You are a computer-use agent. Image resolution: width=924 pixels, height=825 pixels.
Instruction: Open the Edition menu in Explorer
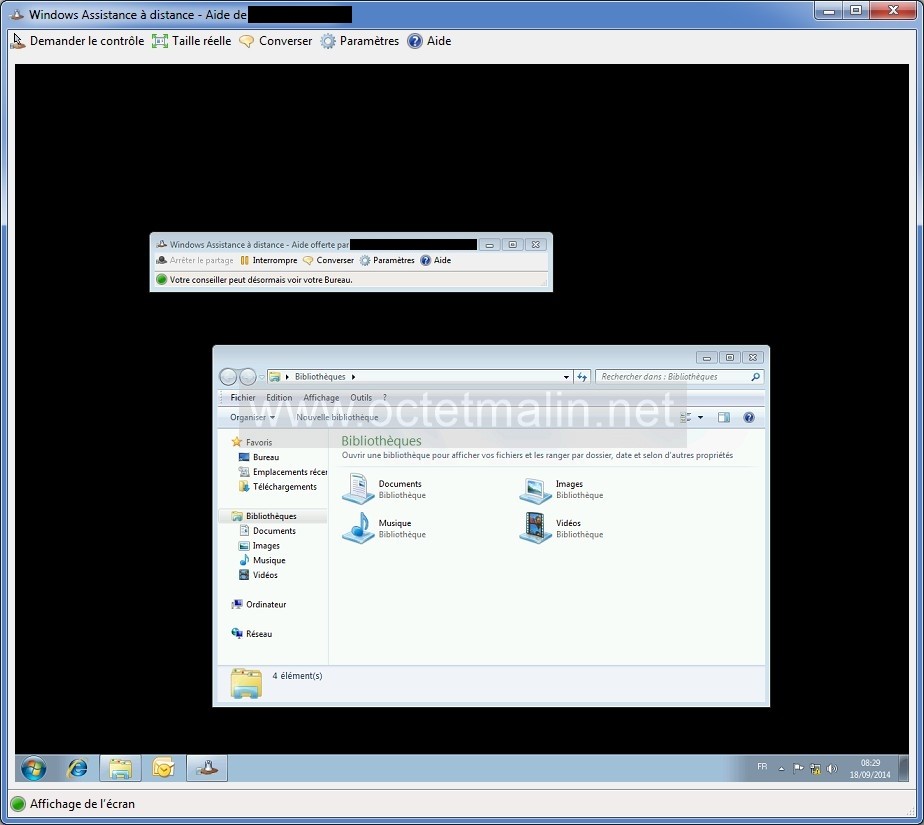click(279, 397)
